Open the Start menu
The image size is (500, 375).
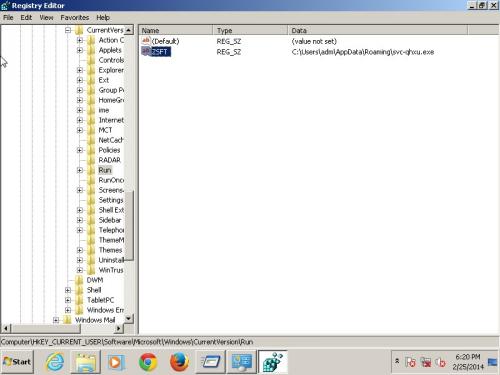pos(17,362)
